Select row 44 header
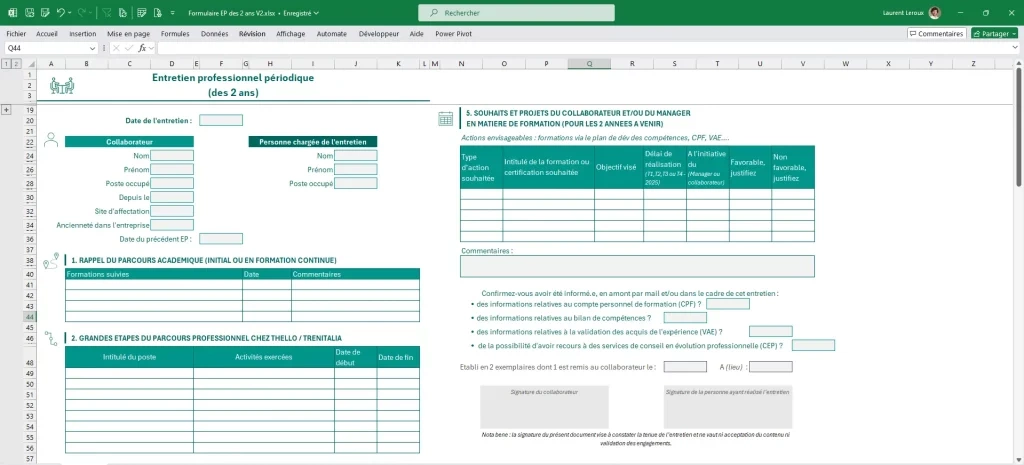1024x465 pixels. (29, 317)
